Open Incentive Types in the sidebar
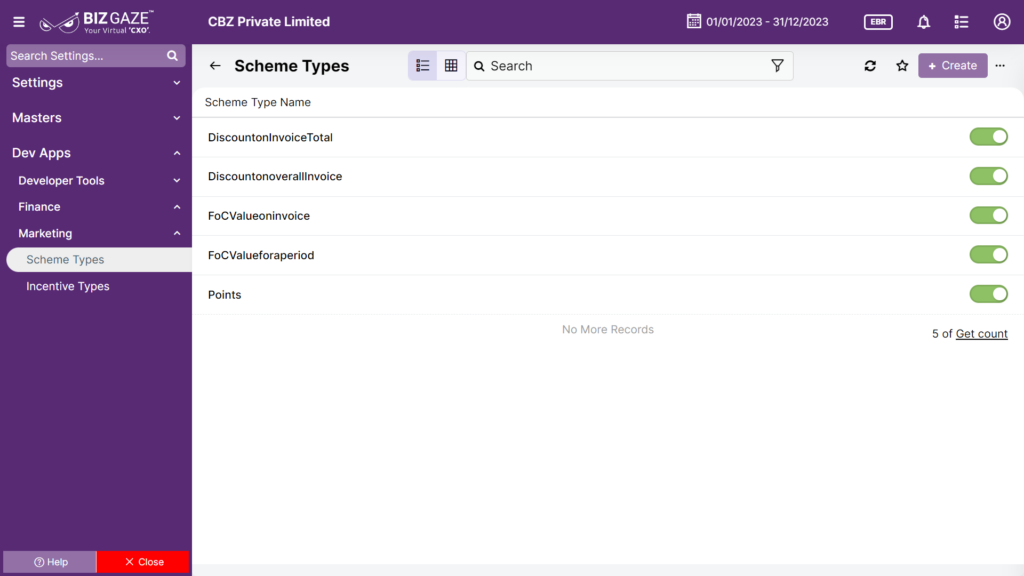 [x=68, y=287]
